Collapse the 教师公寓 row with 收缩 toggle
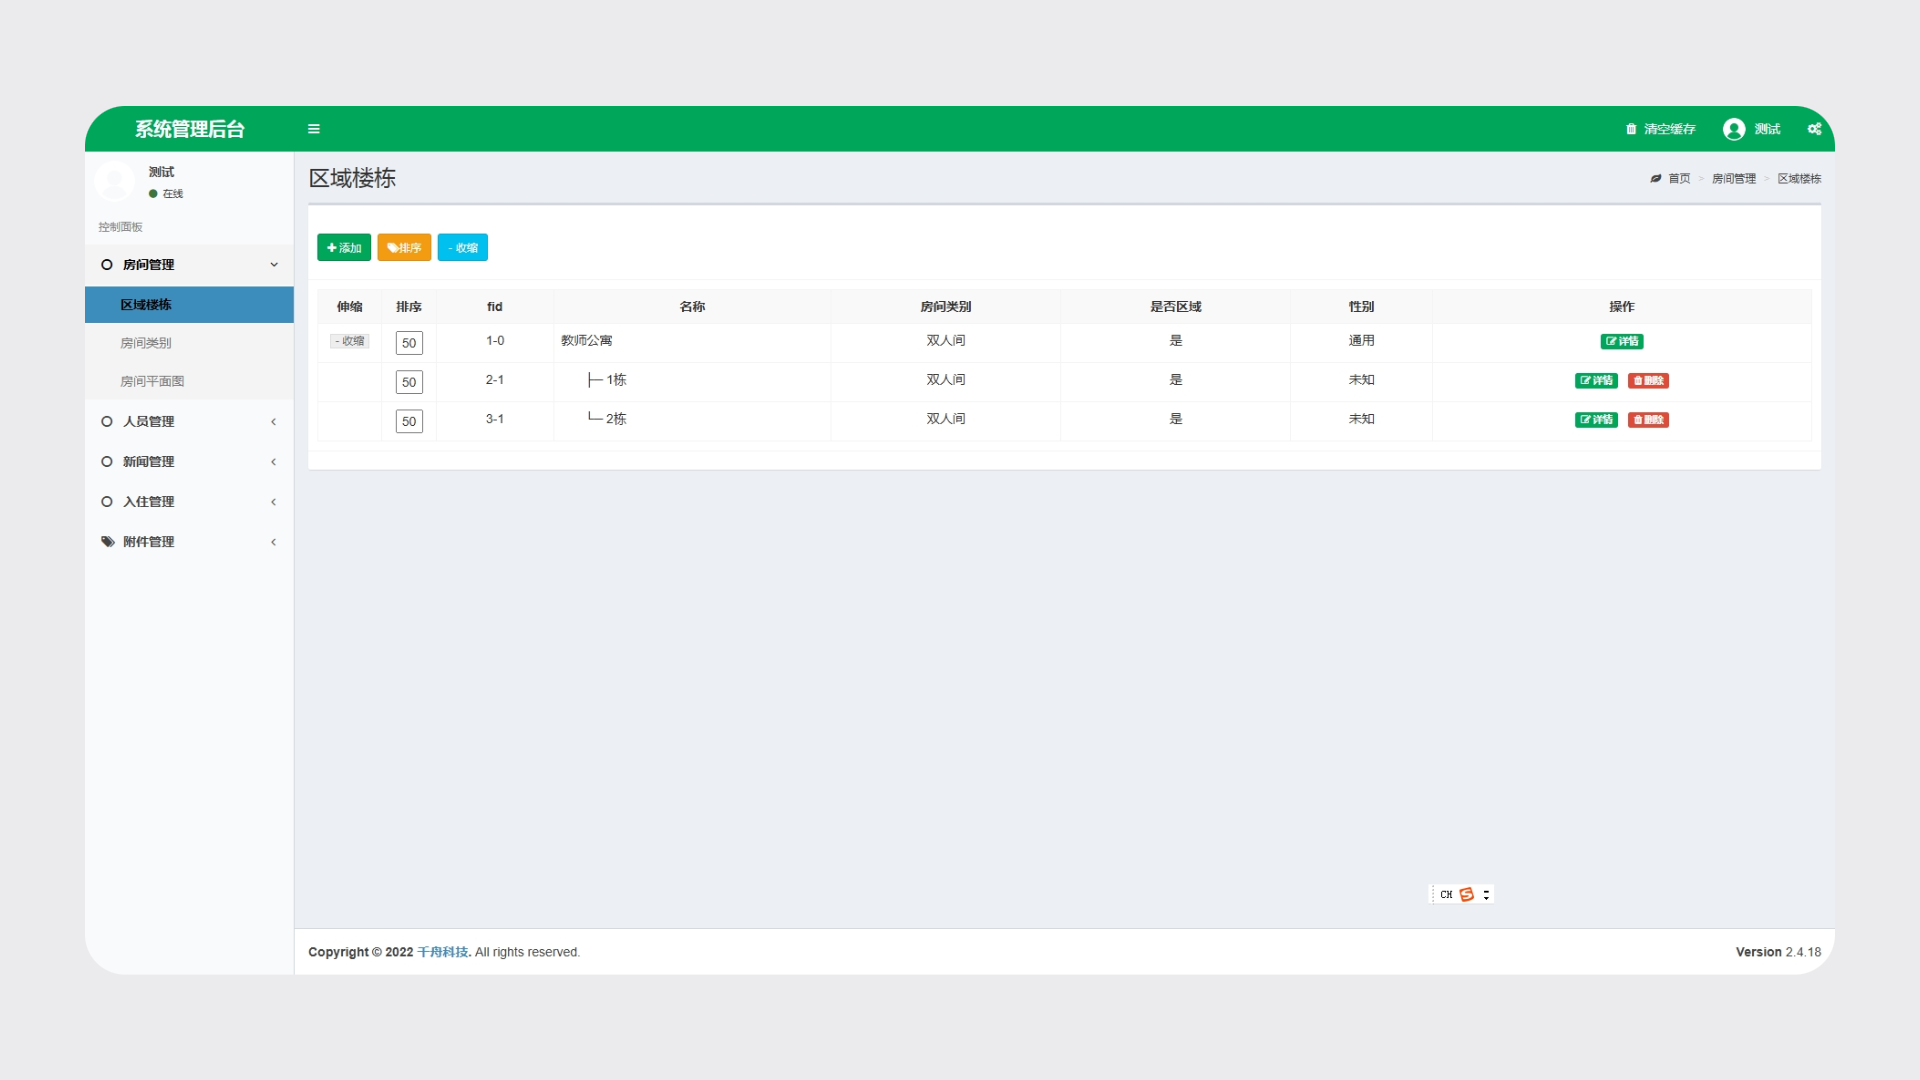This screenshot has width=1920, height=1080. click(x=350, y=341)
